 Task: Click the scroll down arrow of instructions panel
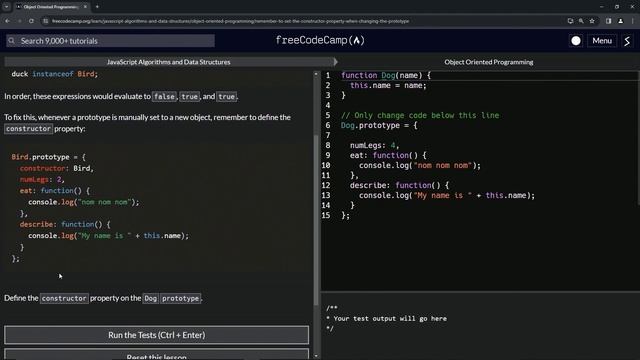click(x=316, y=356)
